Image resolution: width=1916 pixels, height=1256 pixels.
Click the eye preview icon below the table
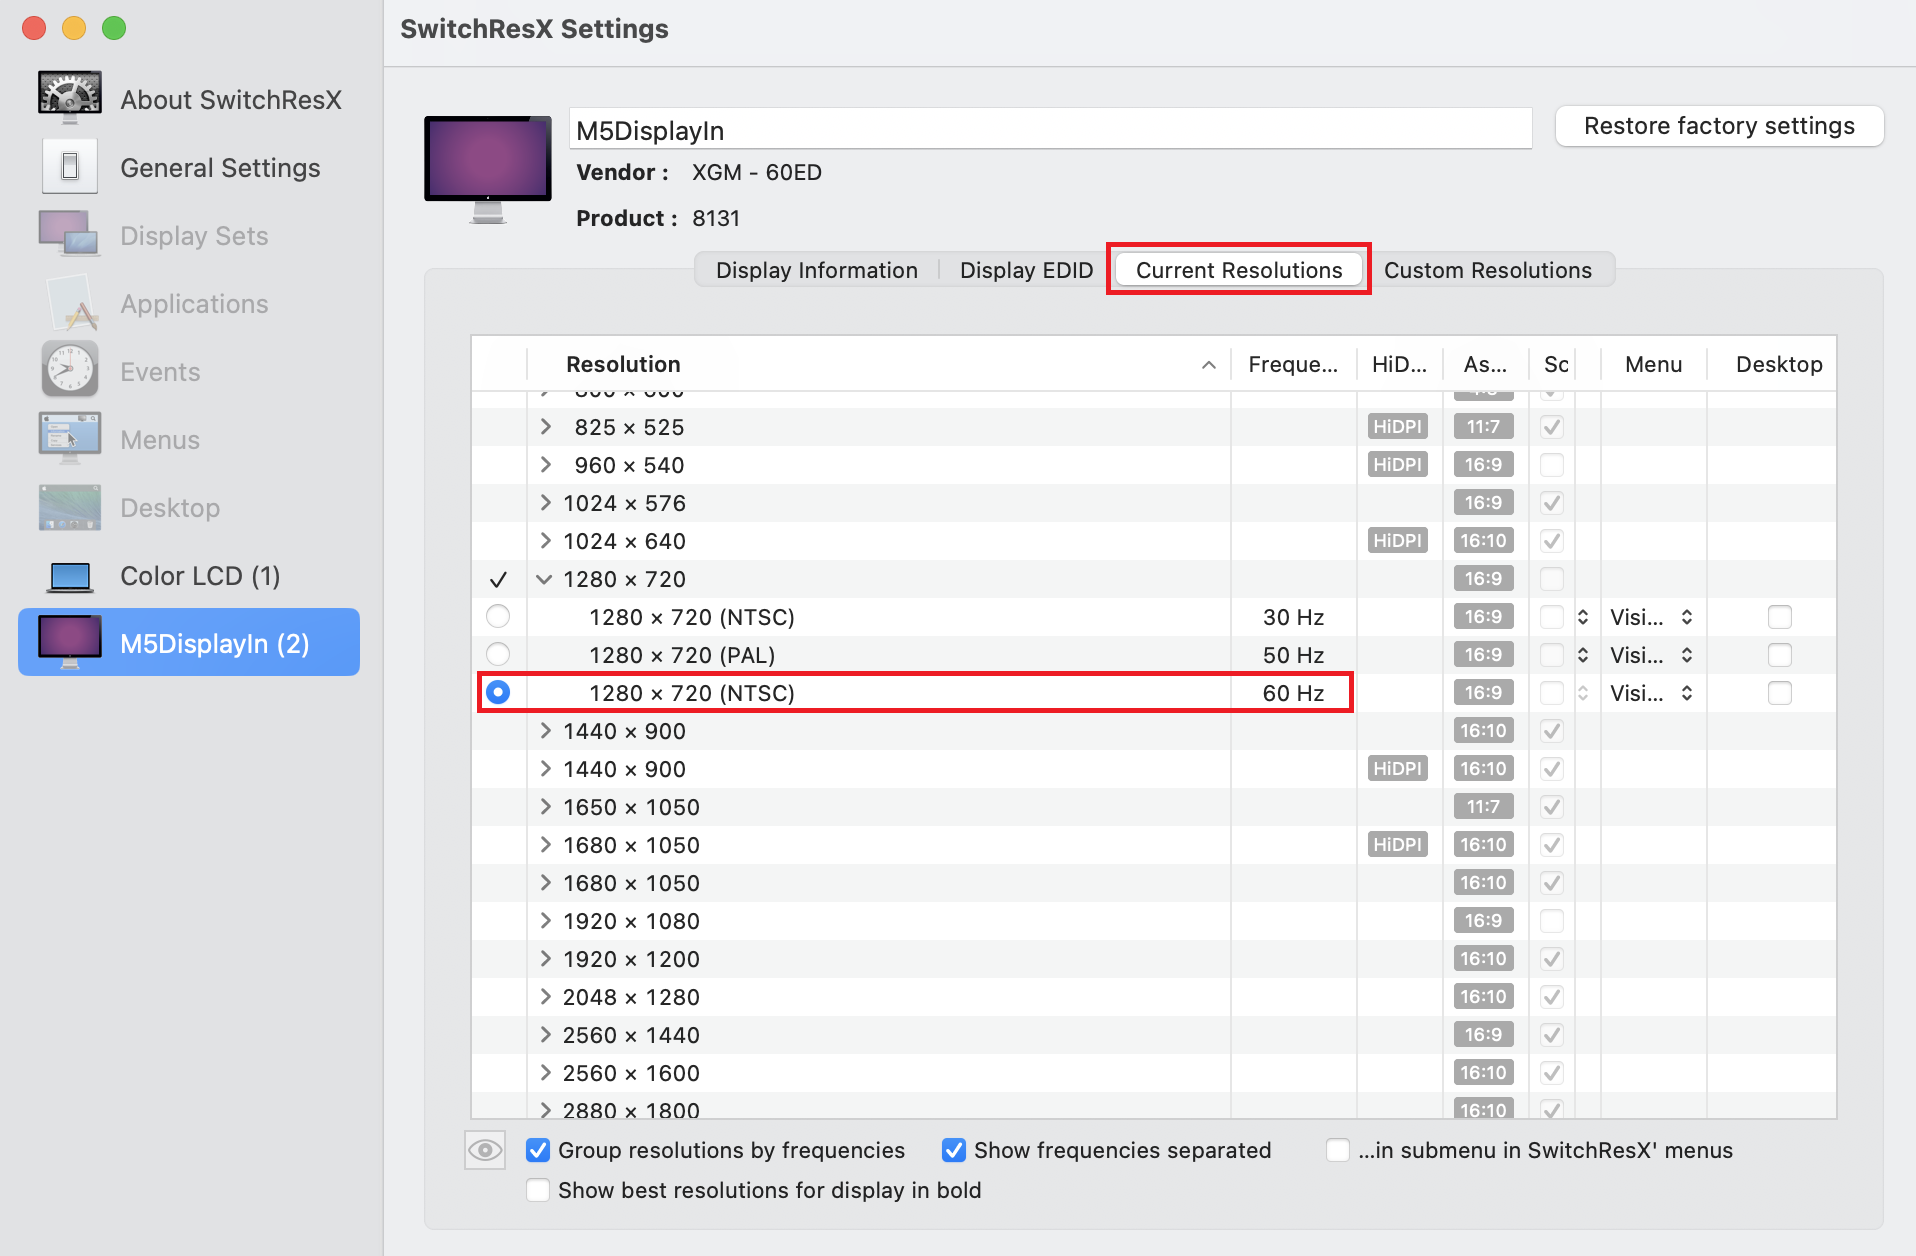pyautogui.click(x=485, y=1150)
